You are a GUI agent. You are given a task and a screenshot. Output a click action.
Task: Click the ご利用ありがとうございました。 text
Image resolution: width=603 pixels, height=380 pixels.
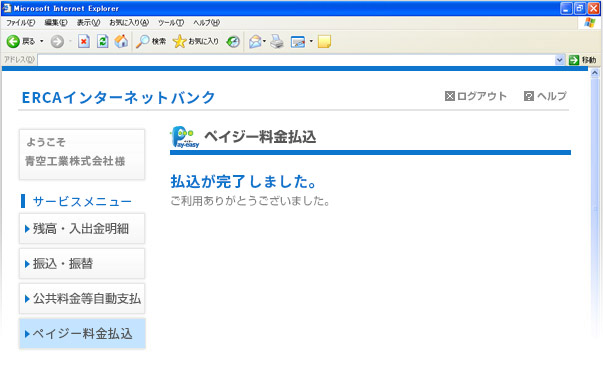tap(250, 201)
